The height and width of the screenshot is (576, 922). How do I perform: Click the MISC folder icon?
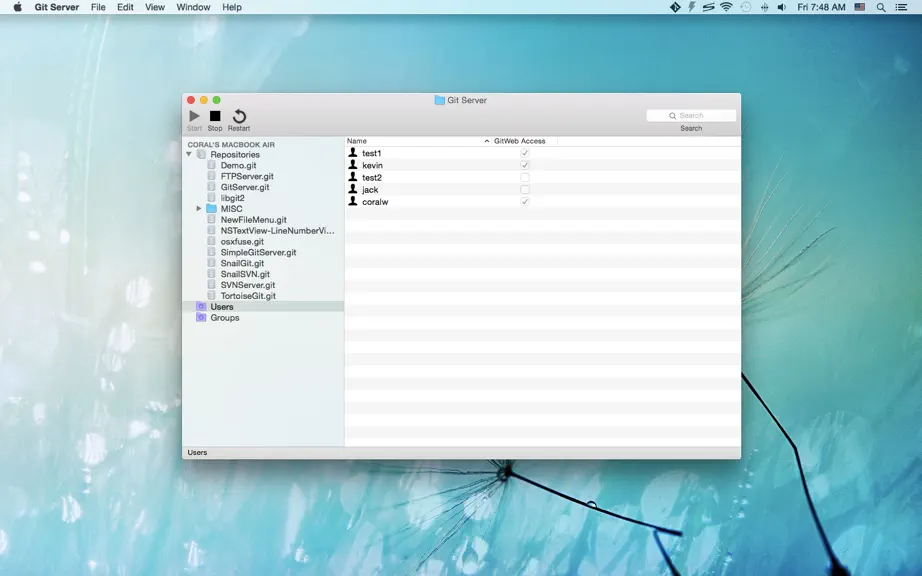pos(211,209)
